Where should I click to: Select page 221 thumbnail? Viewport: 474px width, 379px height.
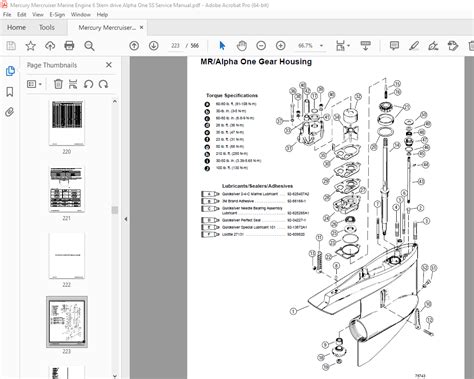pos(67,189)
